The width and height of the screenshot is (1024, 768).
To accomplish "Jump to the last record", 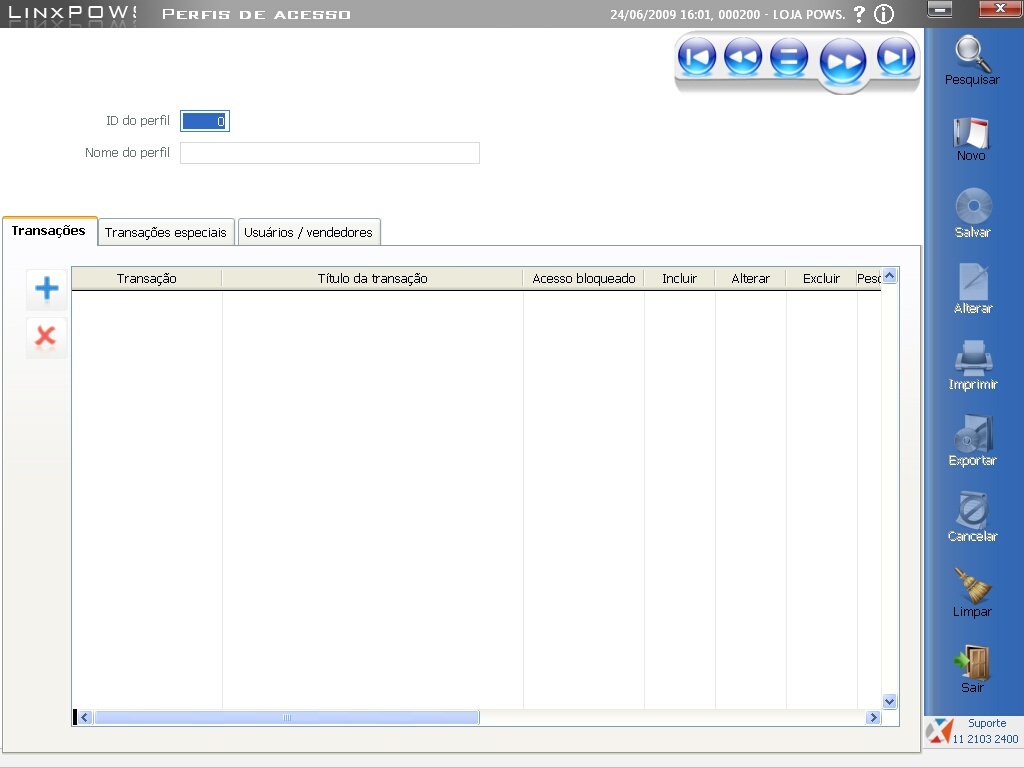I will coord(896,57).
